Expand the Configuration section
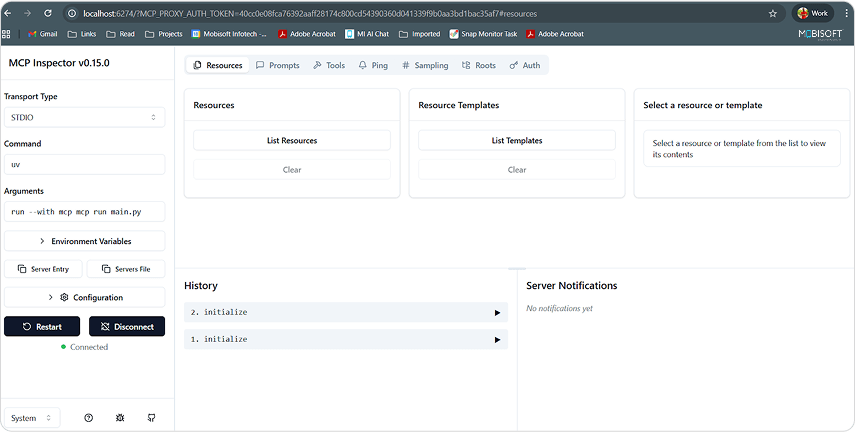This screenshot has width=855, height=432. coord(84,297)
